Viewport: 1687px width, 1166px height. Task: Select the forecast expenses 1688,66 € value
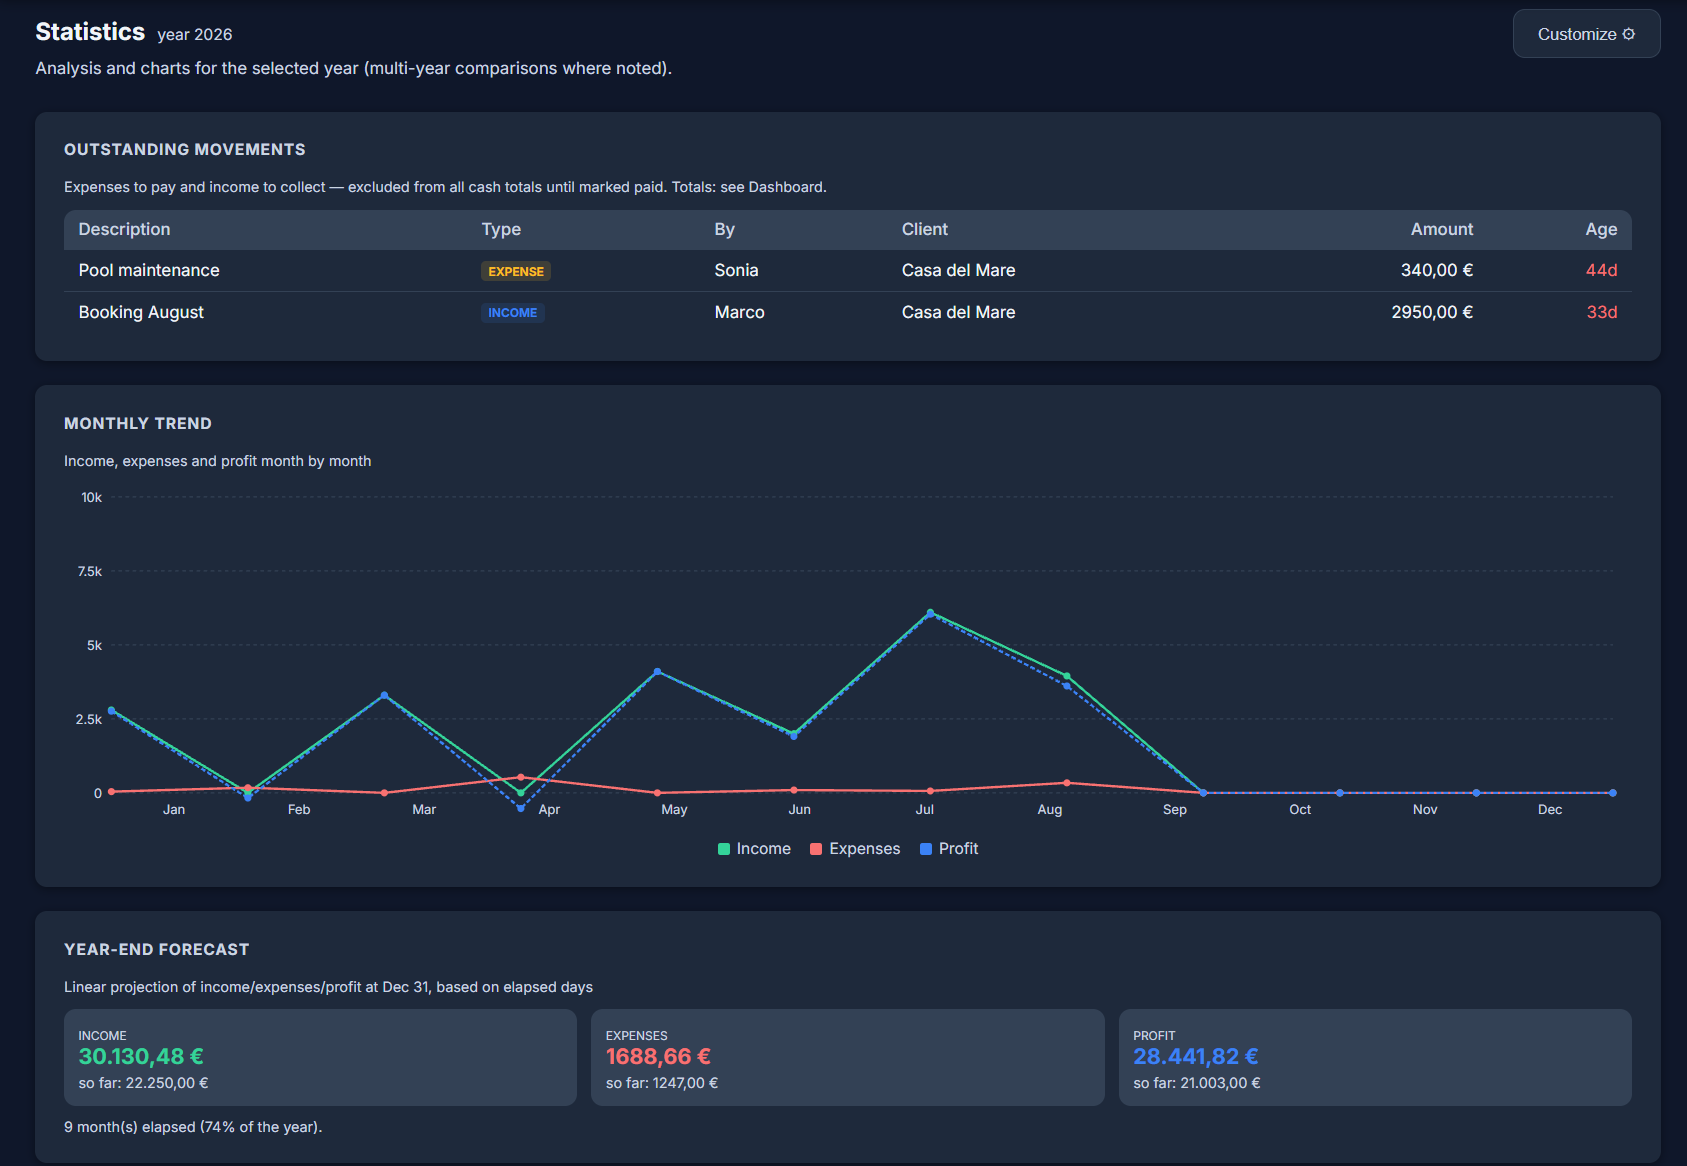658,1056
